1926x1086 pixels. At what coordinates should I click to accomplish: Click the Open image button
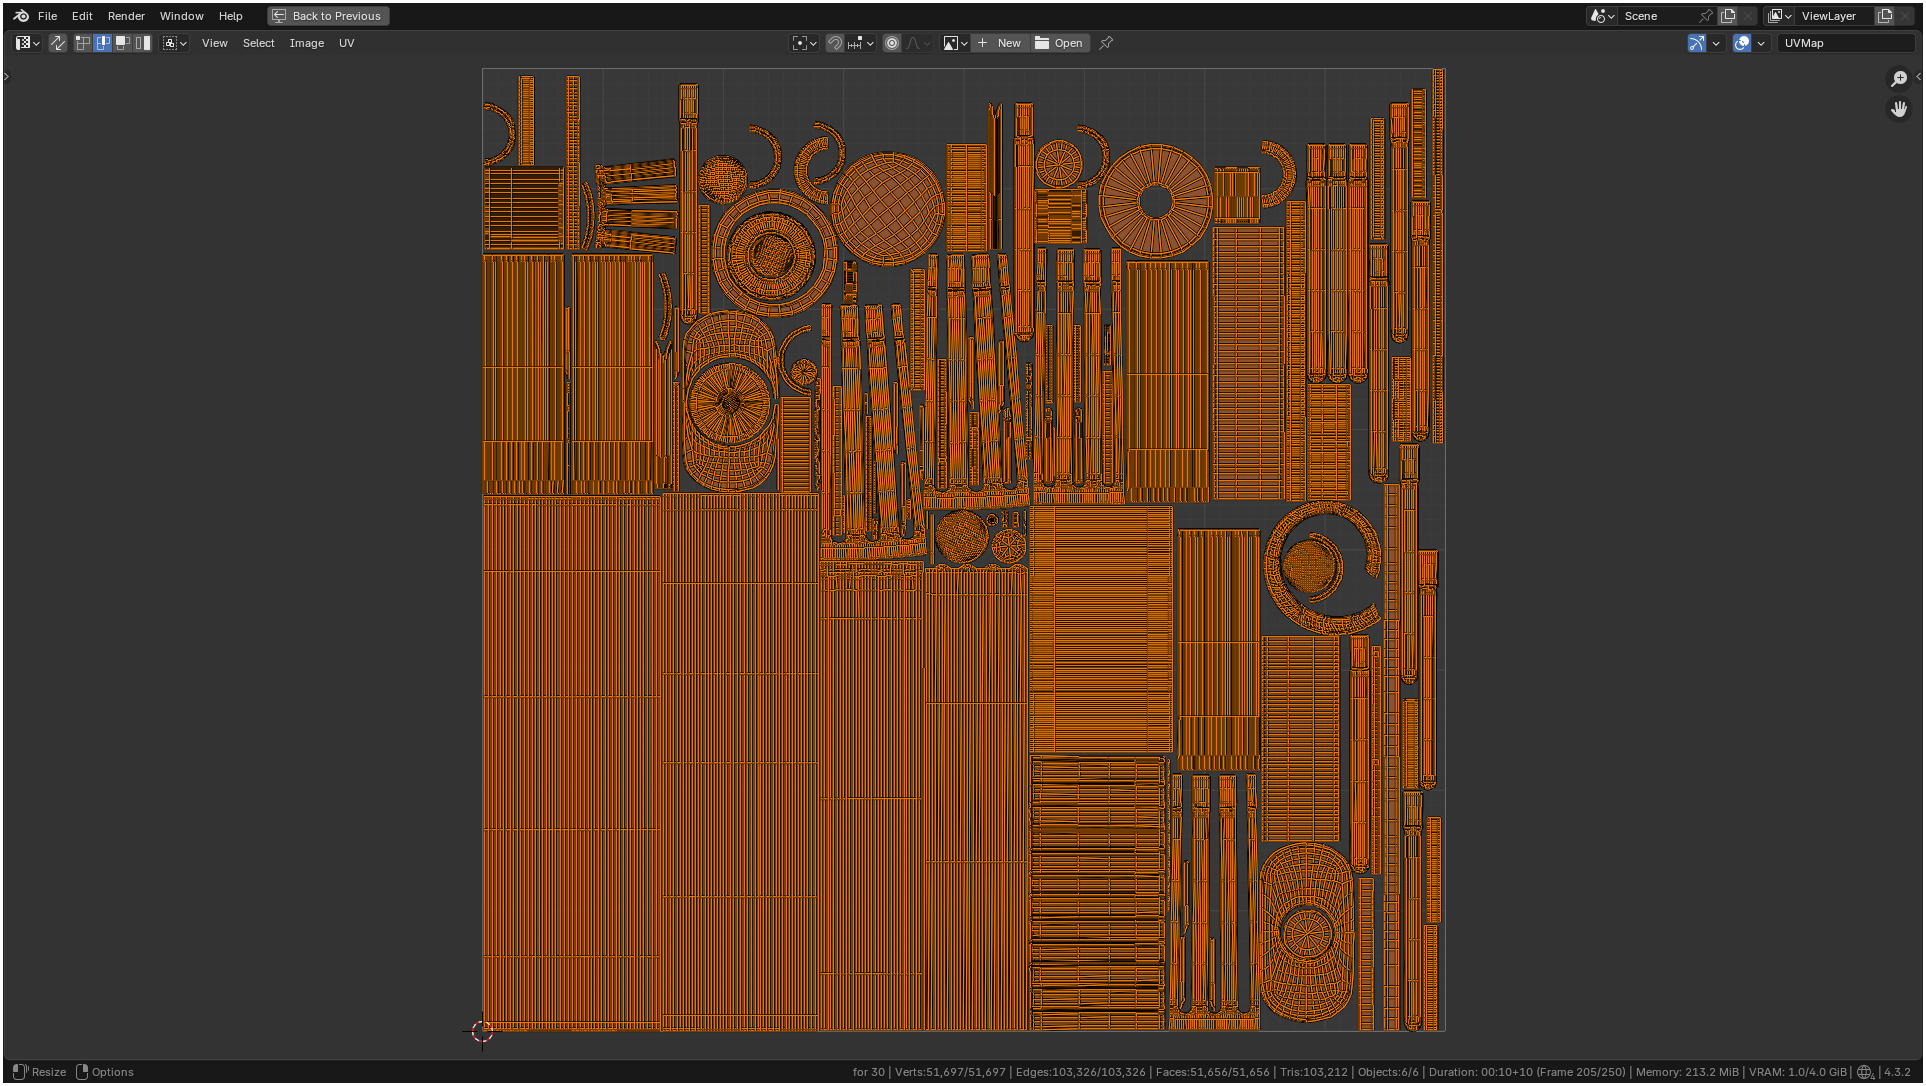[1059, 43]
